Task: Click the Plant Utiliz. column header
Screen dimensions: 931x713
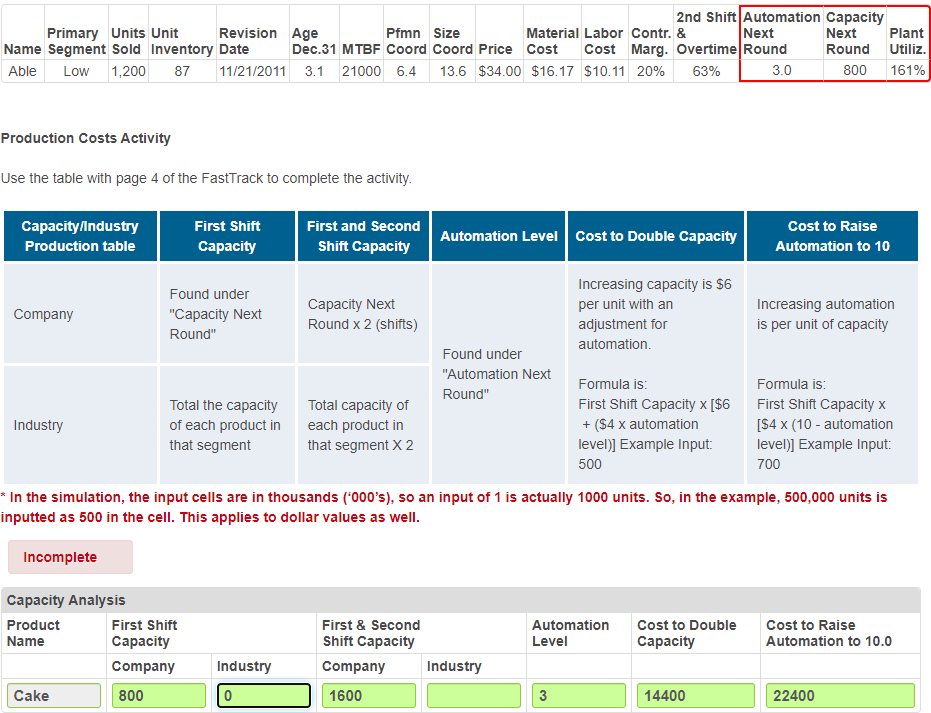Action: pyautogui.click(x=907, y=42)
